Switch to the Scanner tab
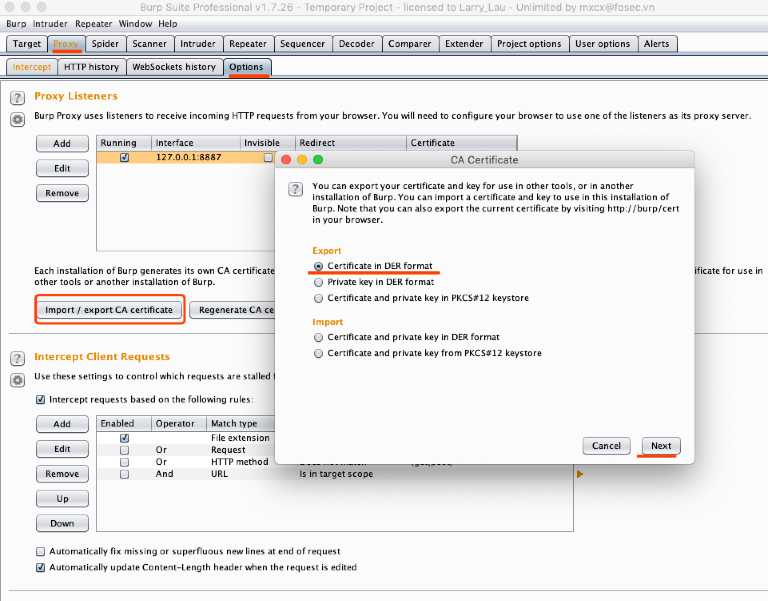 150,44
